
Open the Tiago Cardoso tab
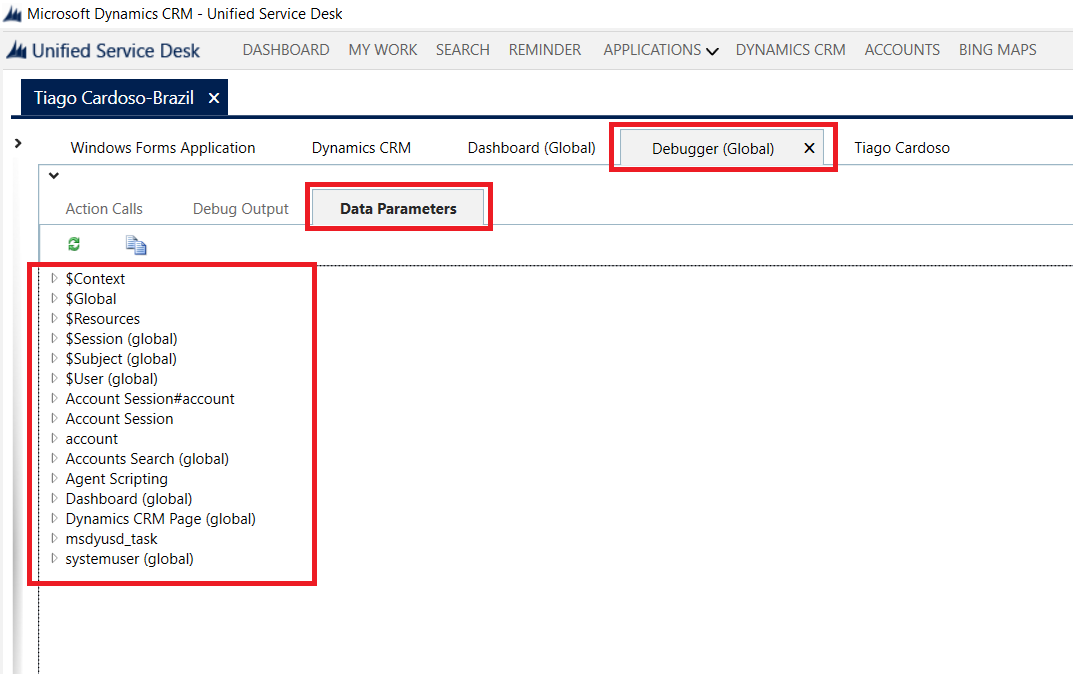[x=901, y=148]
